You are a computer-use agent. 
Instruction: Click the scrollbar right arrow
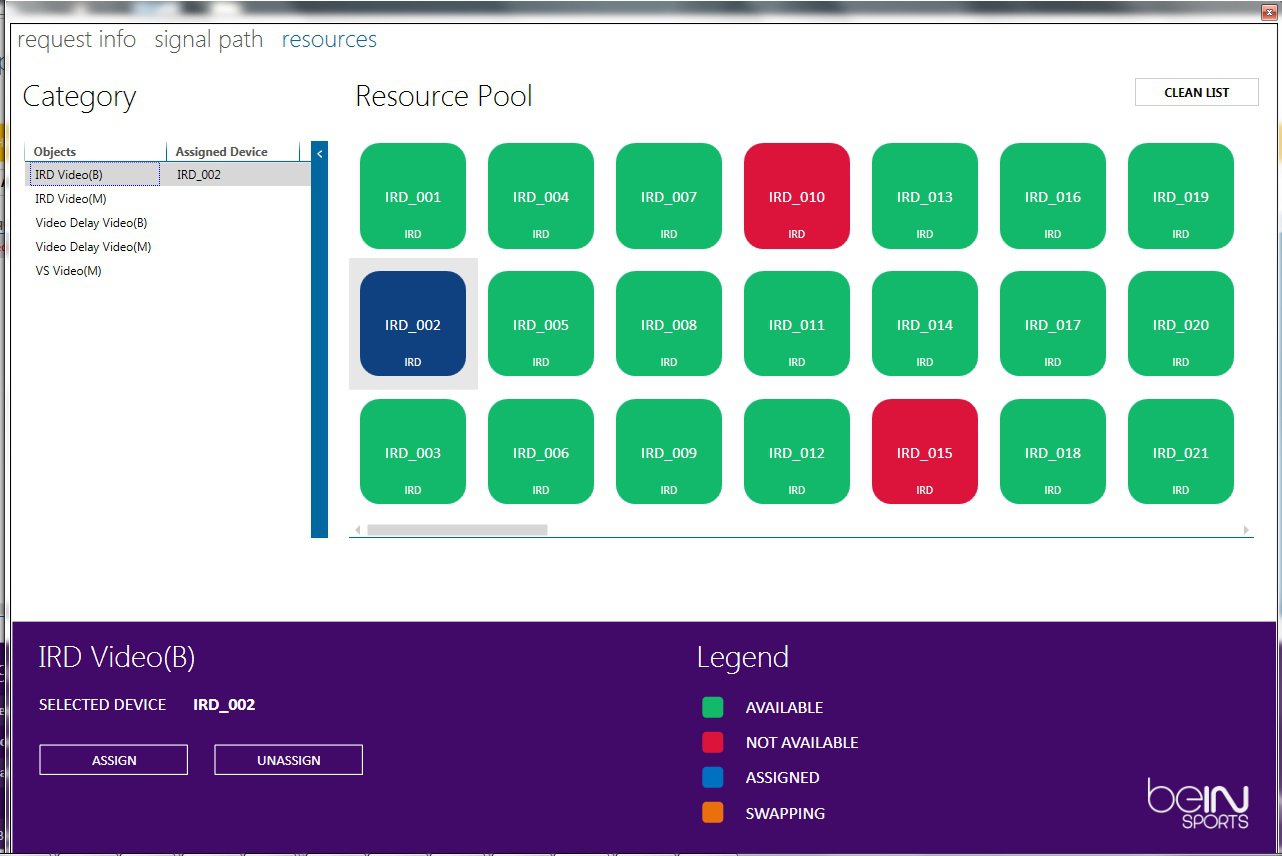(x=1246, y=530)
